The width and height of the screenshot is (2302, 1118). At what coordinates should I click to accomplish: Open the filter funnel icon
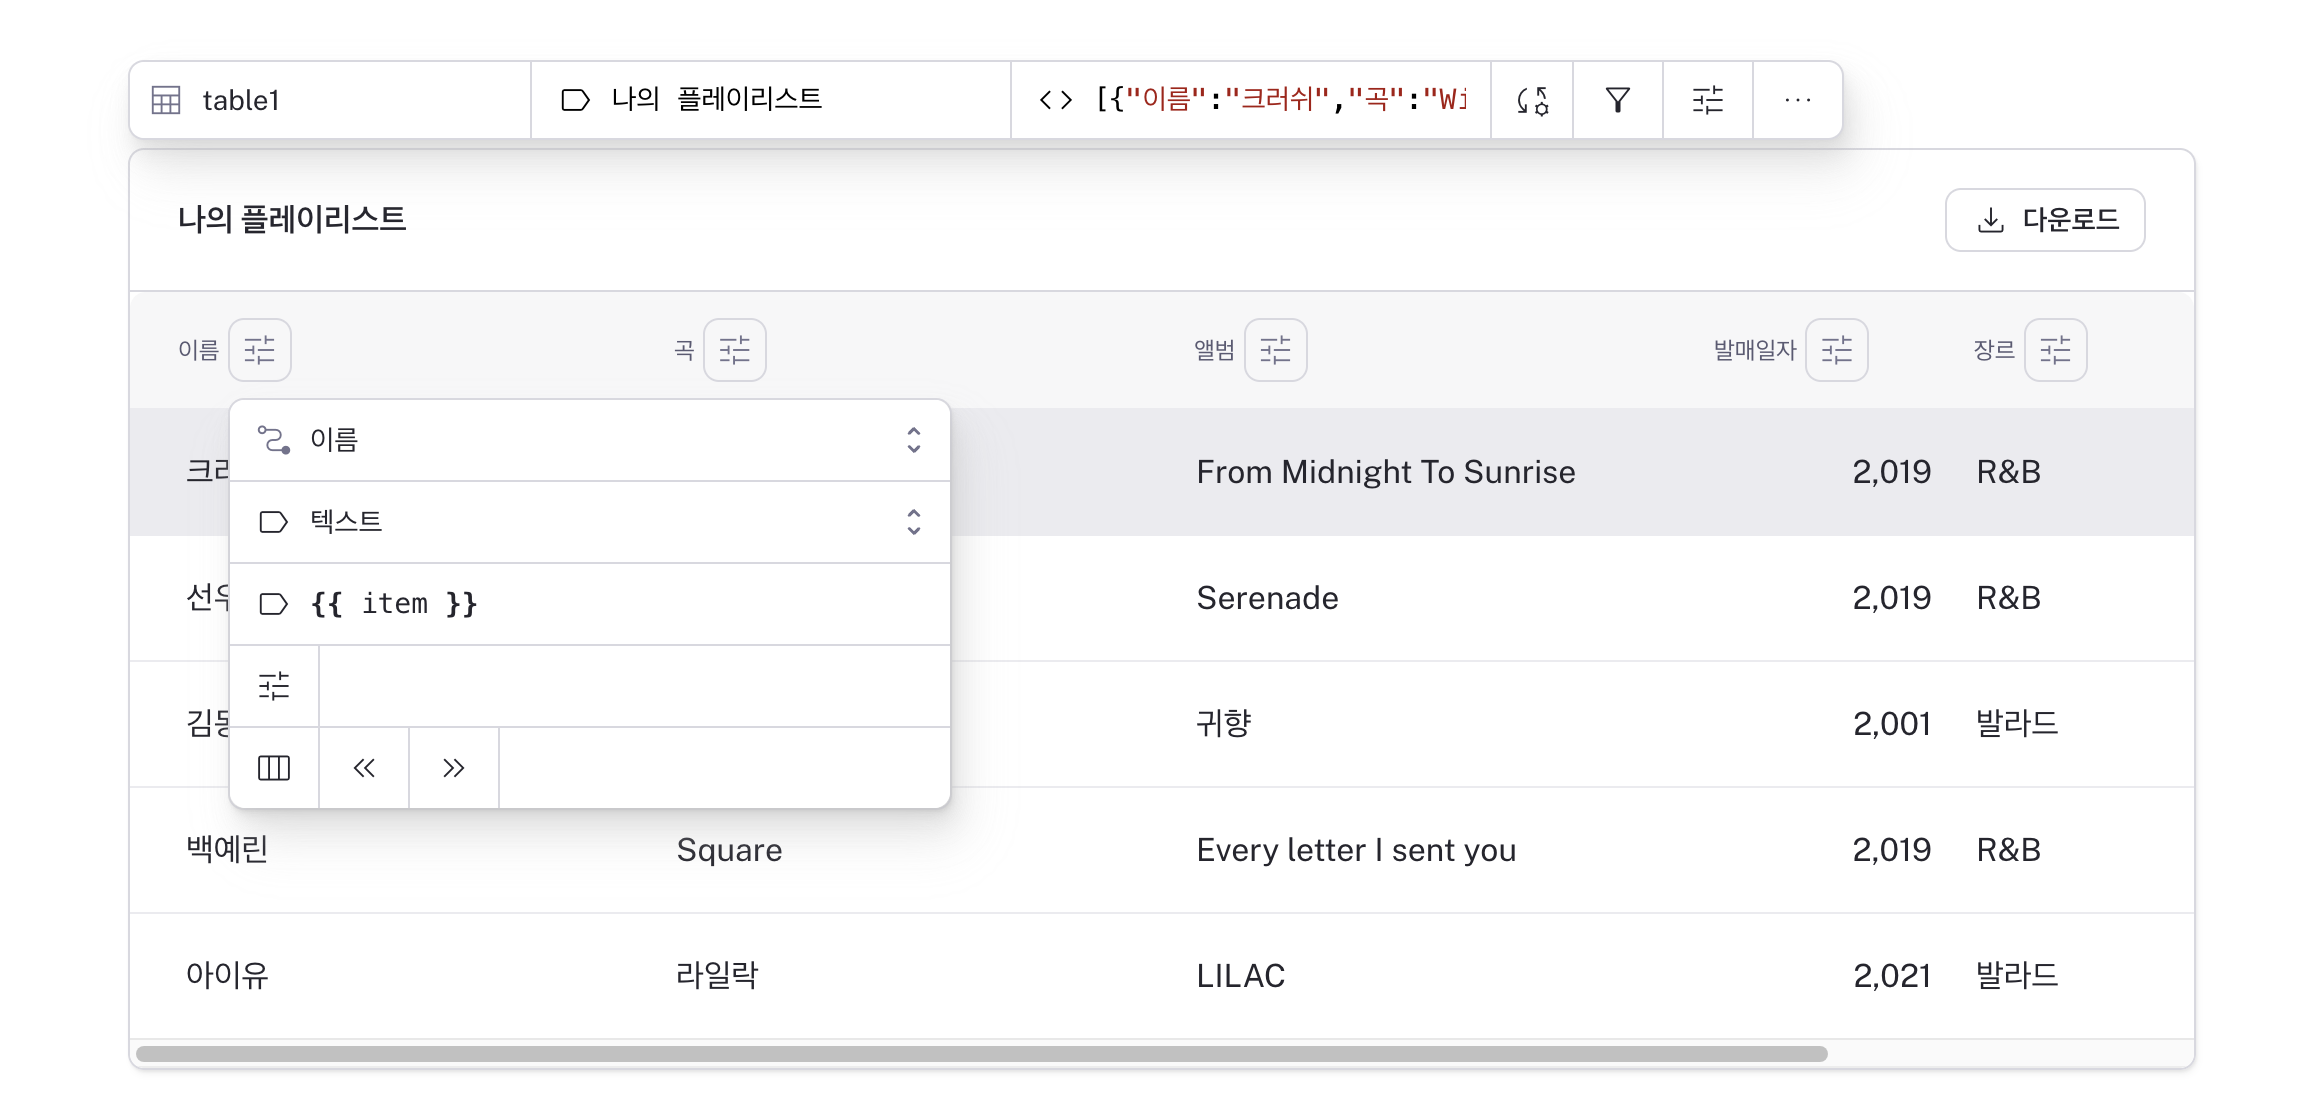coord(1618,100)
